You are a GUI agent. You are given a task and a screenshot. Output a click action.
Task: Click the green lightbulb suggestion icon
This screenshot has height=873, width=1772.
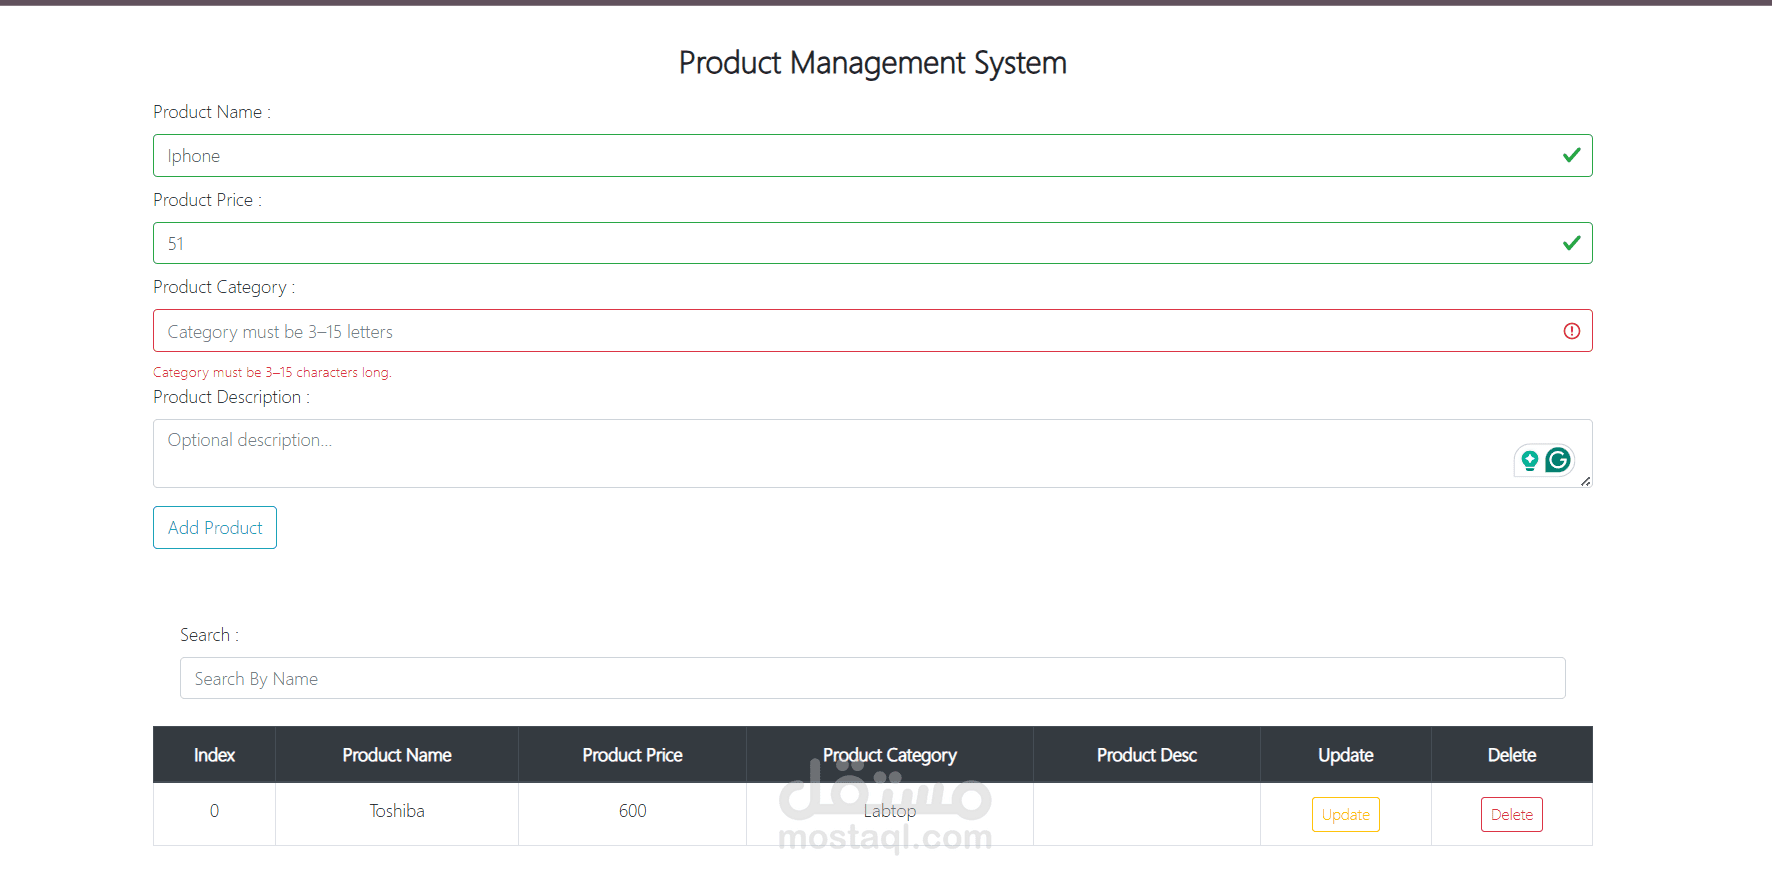1529,460
